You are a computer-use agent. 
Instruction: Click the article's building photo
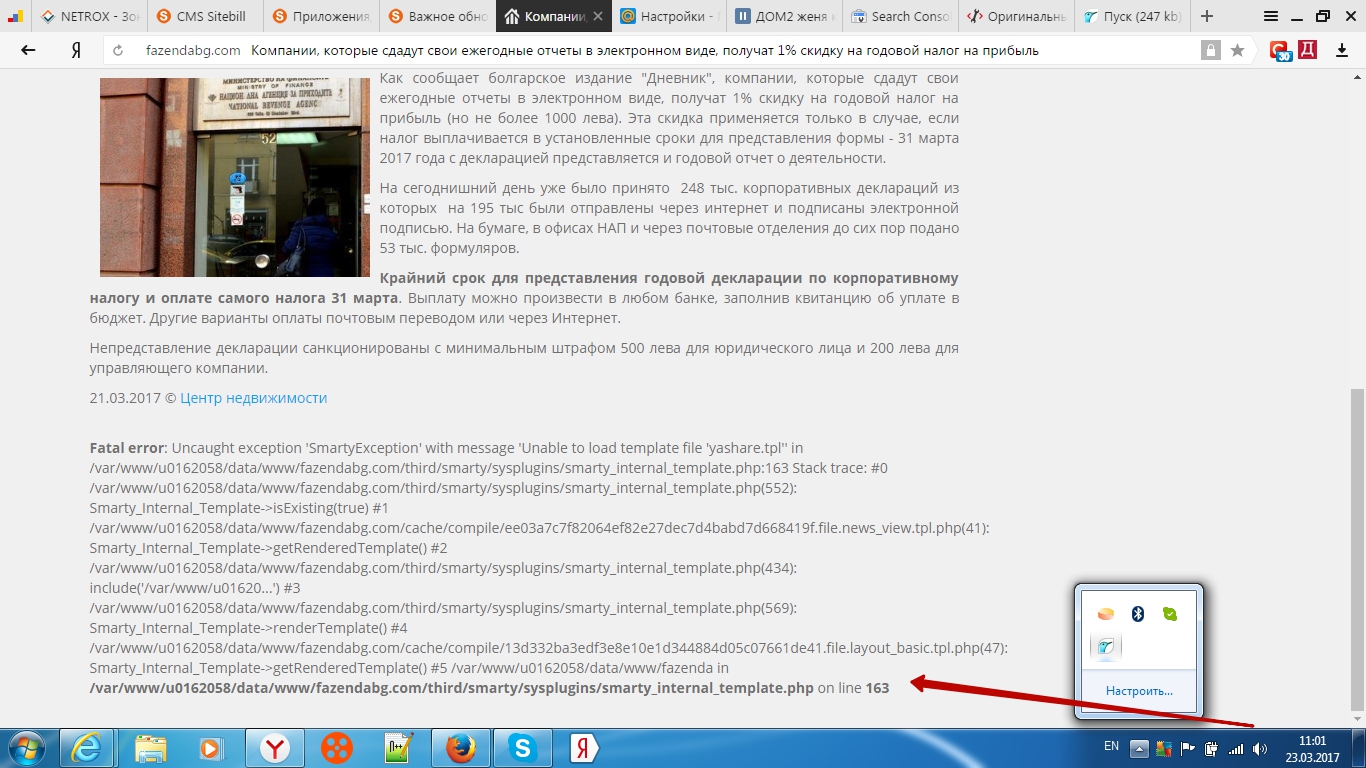235,177
